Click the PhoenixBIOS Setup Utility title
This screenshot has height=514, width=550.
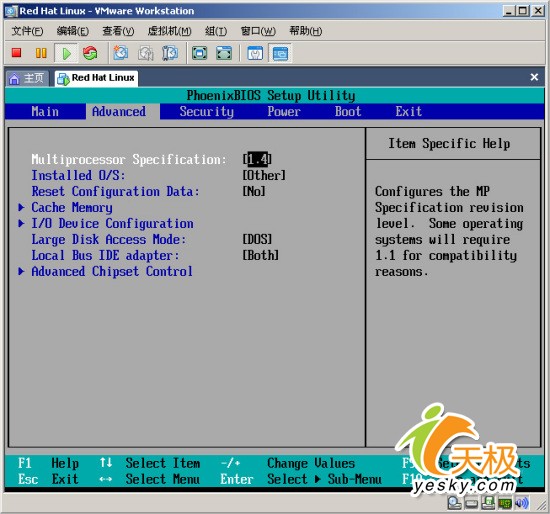pyautogui.click(x=271, y=95)
